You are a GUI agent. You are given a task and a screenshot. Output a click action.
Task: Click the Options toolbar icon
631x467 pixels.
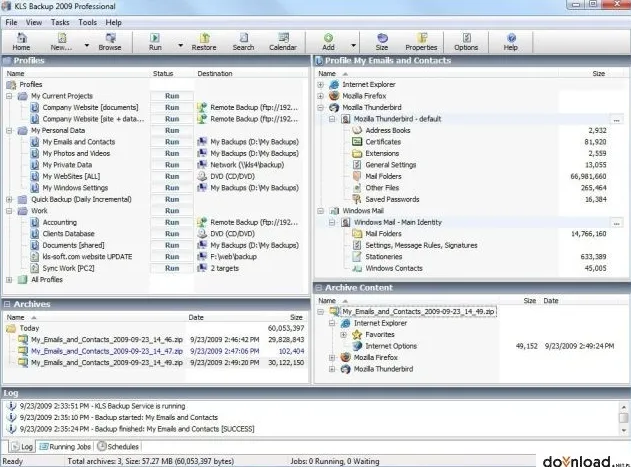(x=466, y=42)
